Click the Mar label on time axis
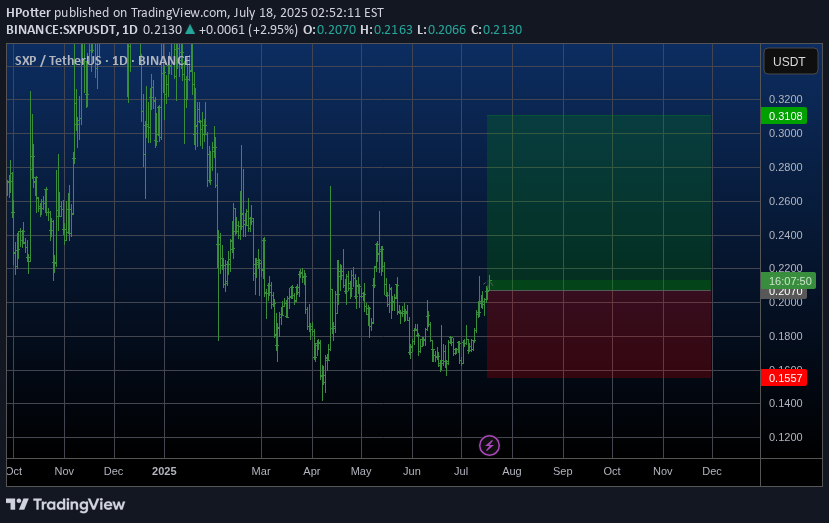Viewport: 829px width, 523px height. click(261, 471)
